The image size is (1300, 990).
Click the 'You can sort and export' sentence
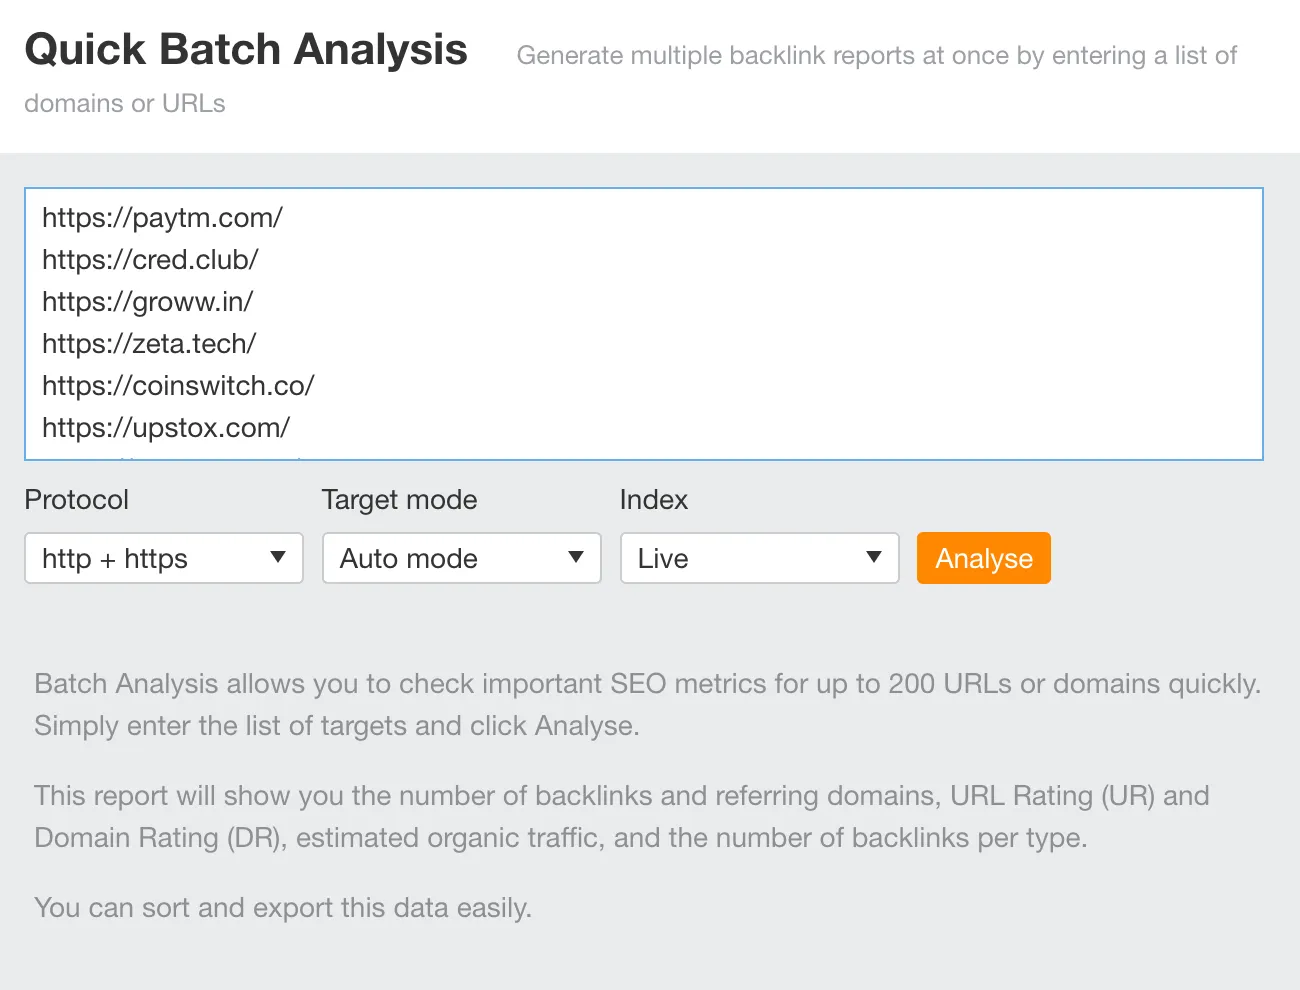click(x=283, y=907)
